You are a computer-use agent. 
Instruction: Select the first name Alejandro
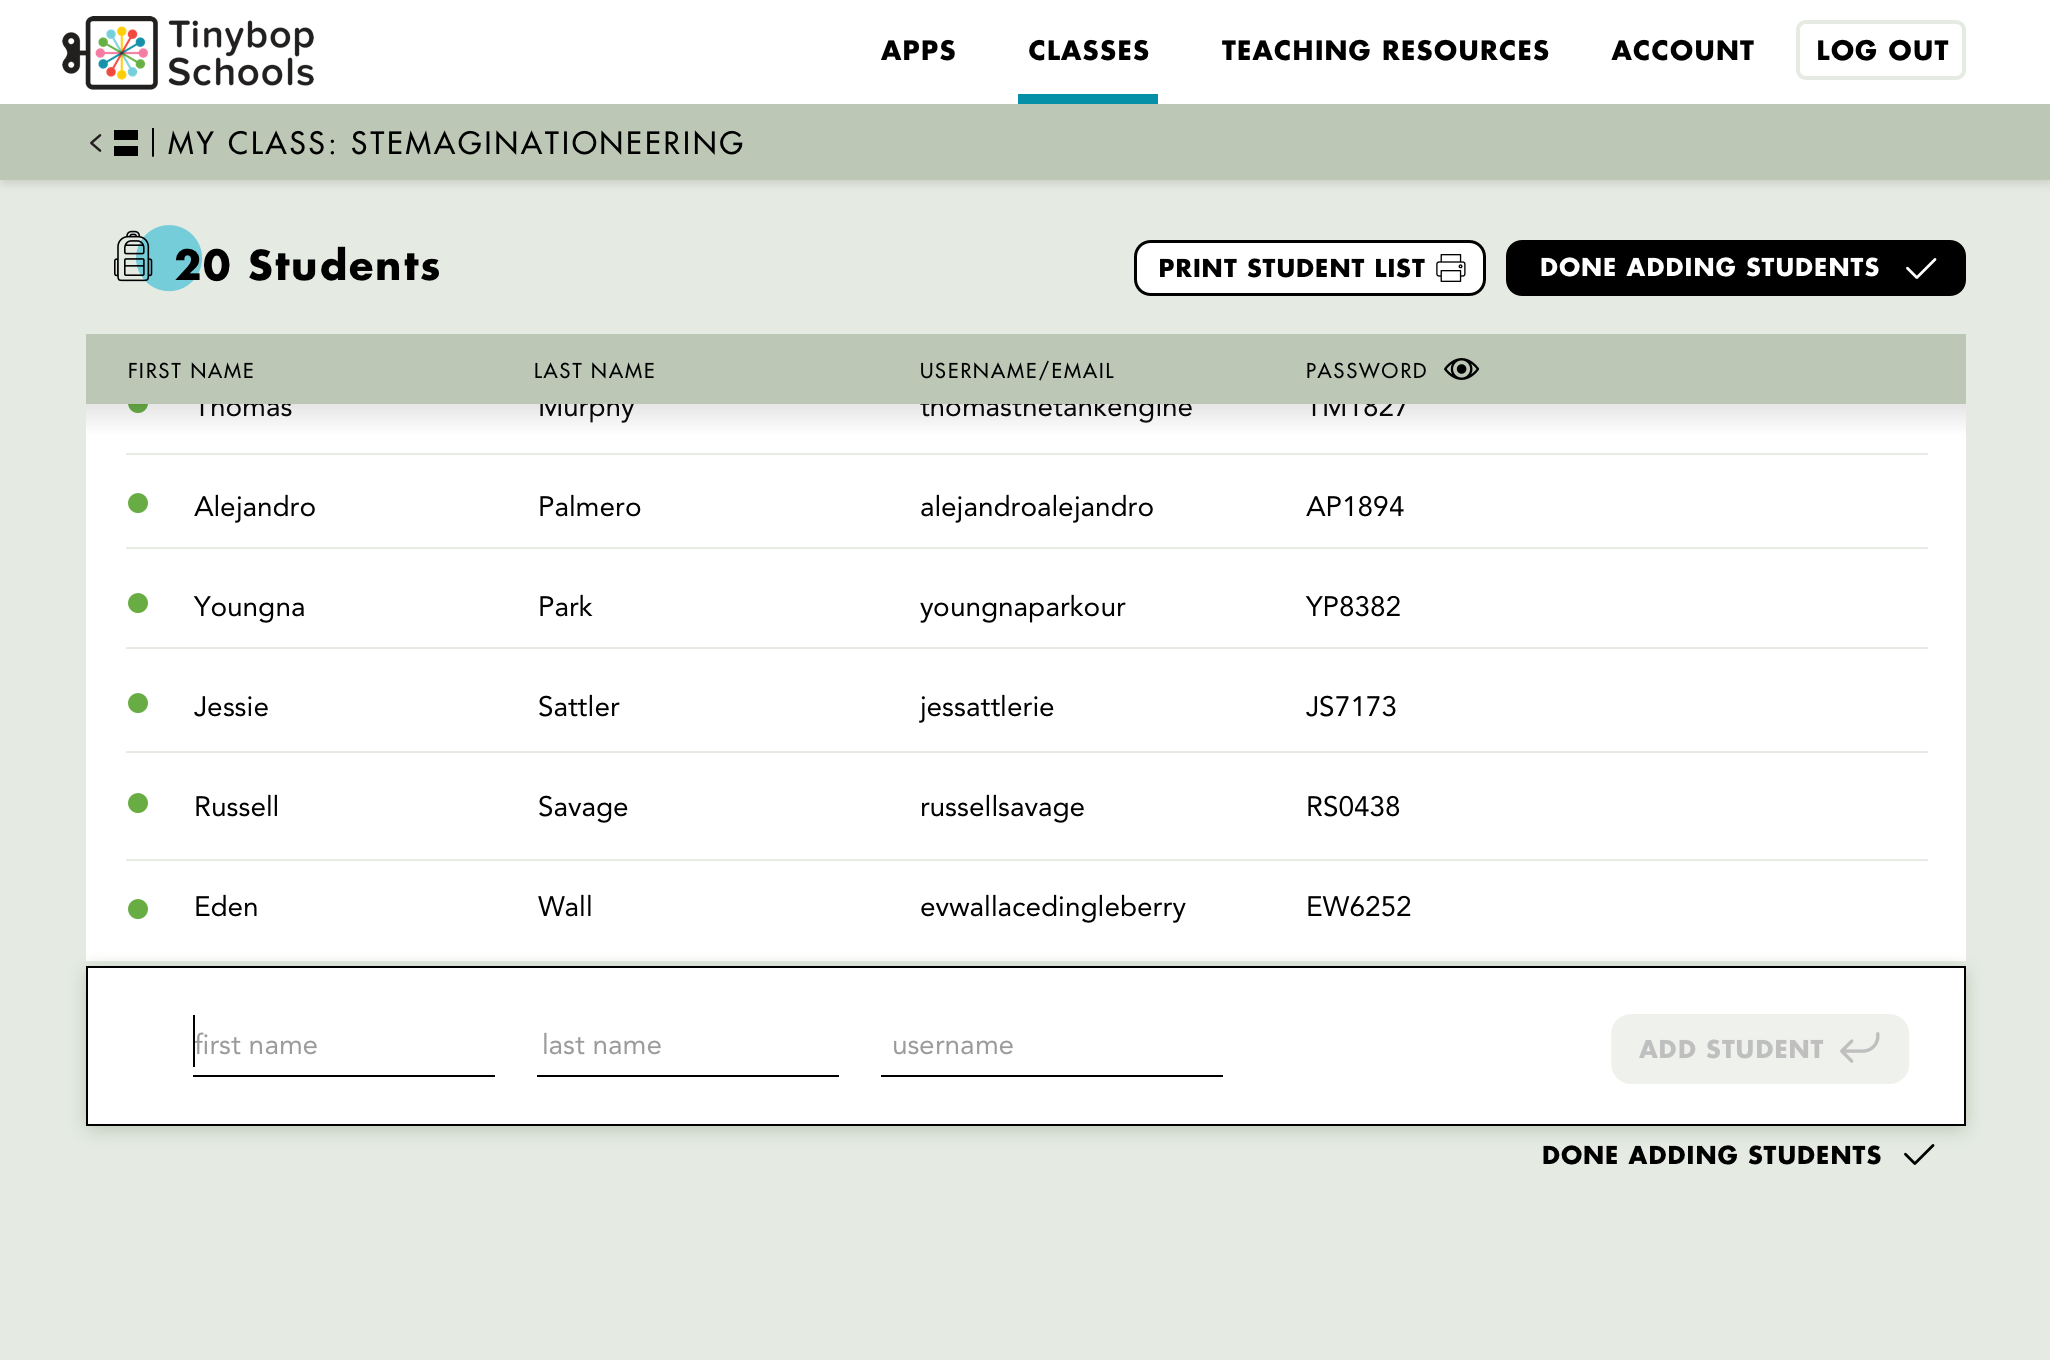(255, 507)
